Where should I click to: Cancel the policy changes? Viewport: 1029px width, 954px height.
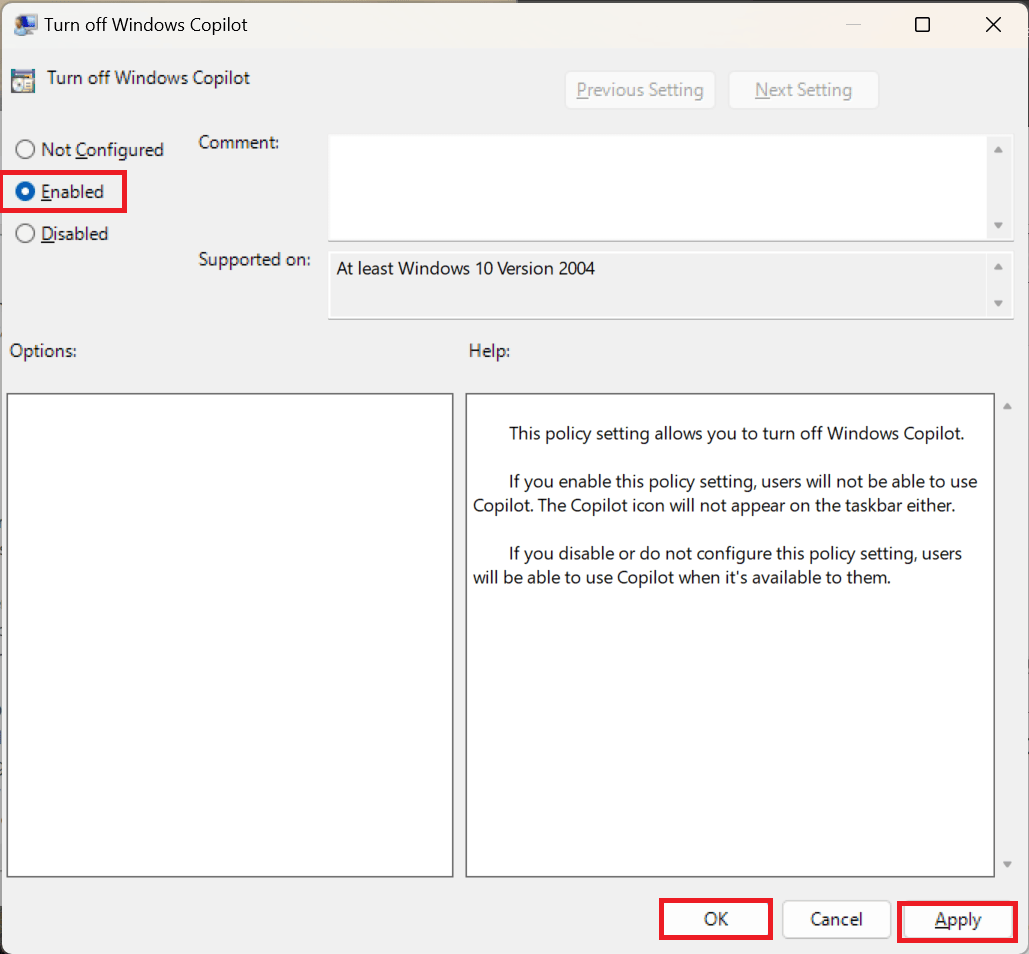point(836,919)
